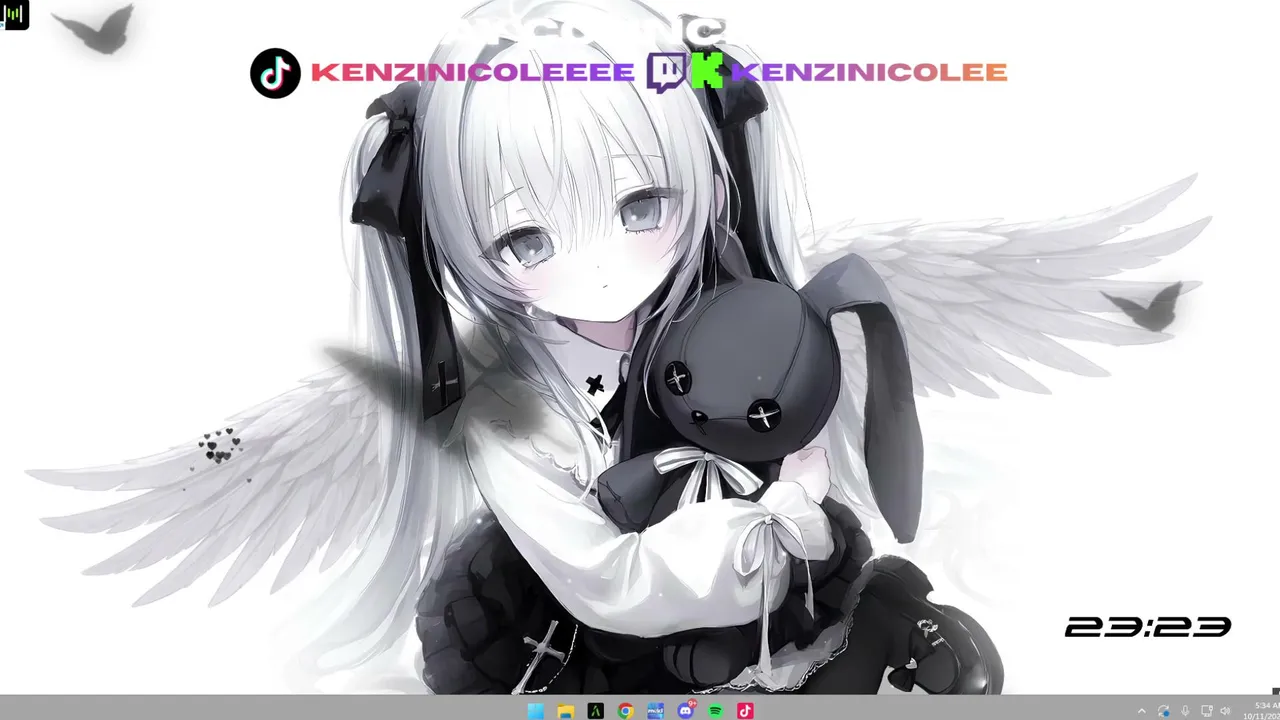Open network settings from the tray icon

click(x=1206, y=711)
